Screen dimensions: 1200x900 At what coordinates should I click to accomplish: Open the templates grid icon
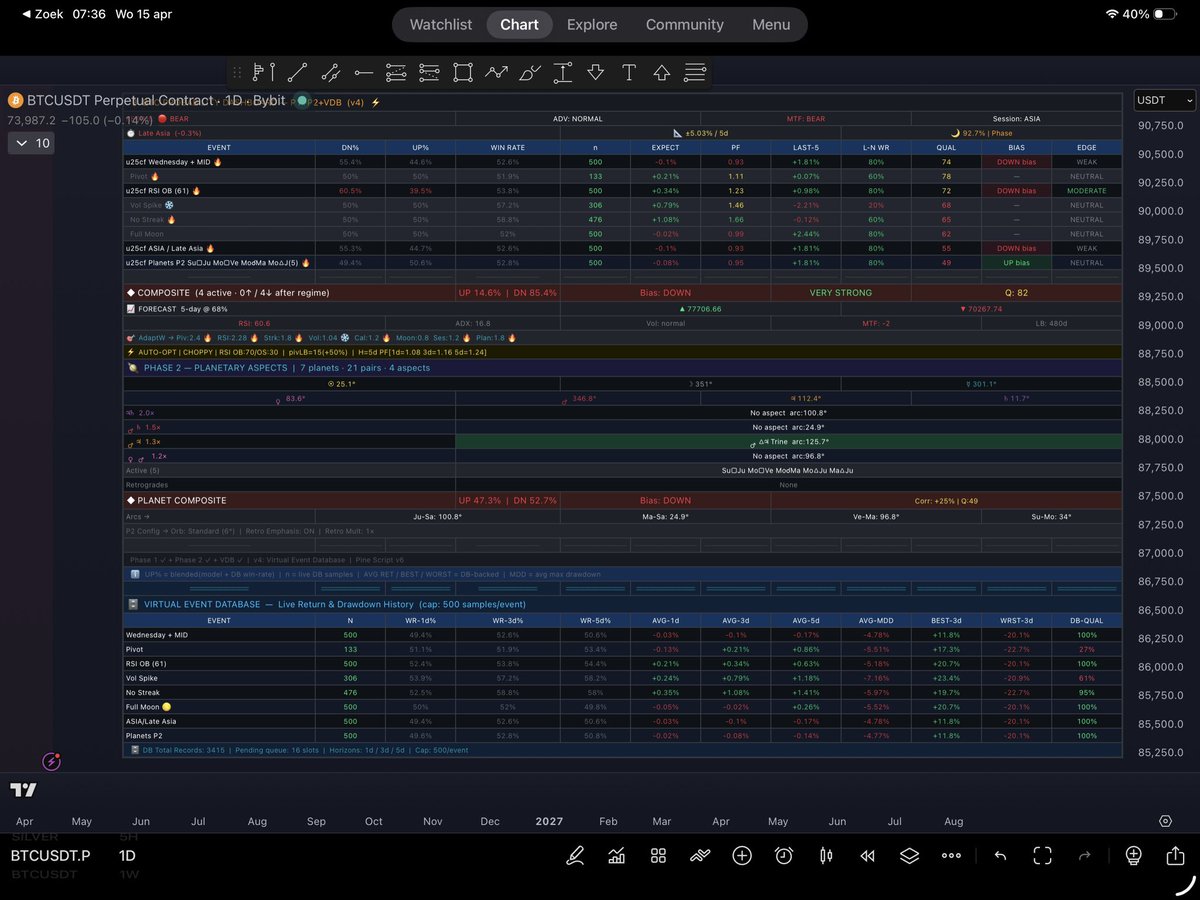658,855
